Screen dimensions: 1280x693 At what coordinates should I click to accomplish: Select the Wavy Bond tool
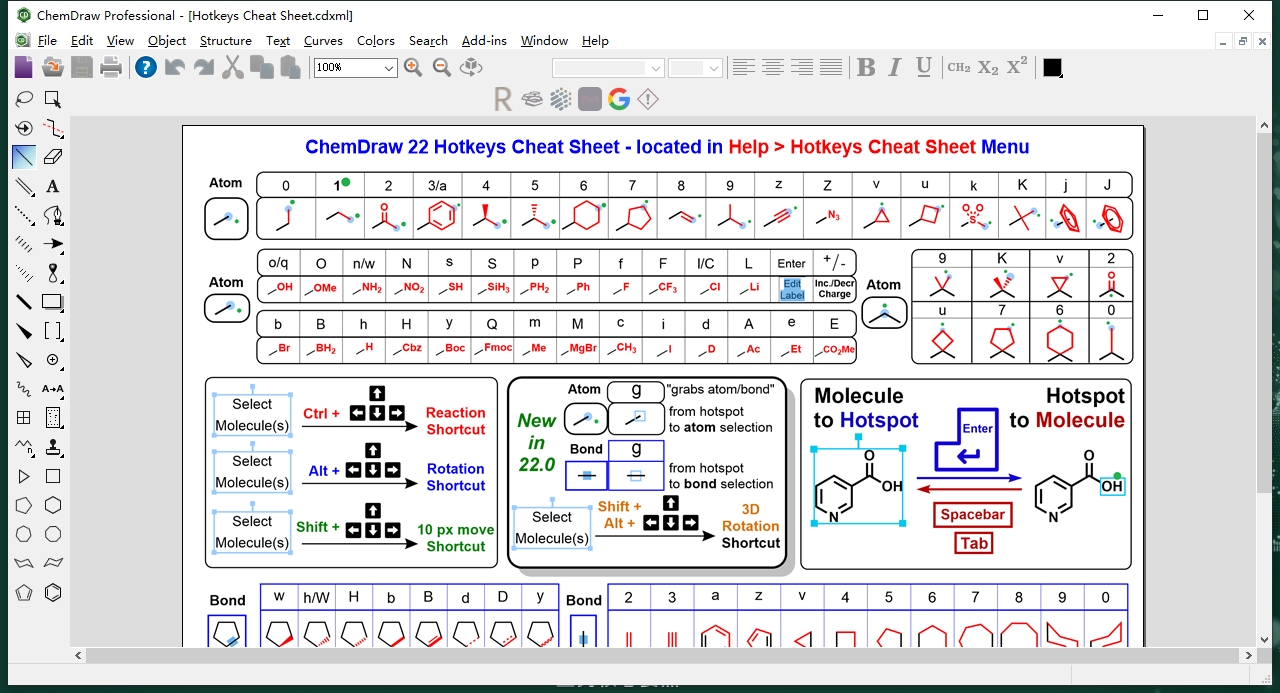coord(24,389)
